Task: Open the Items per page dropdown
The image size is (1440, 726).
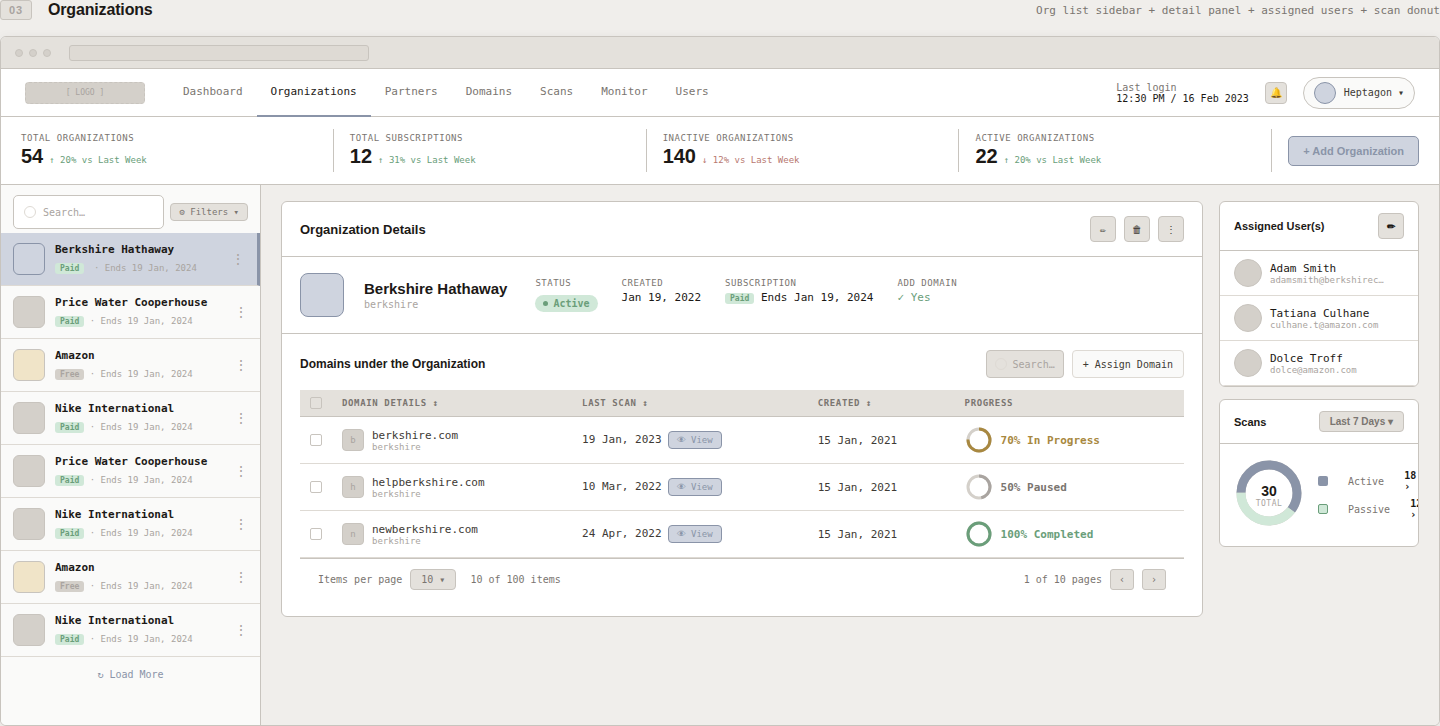Action: (x=432, y=579)
